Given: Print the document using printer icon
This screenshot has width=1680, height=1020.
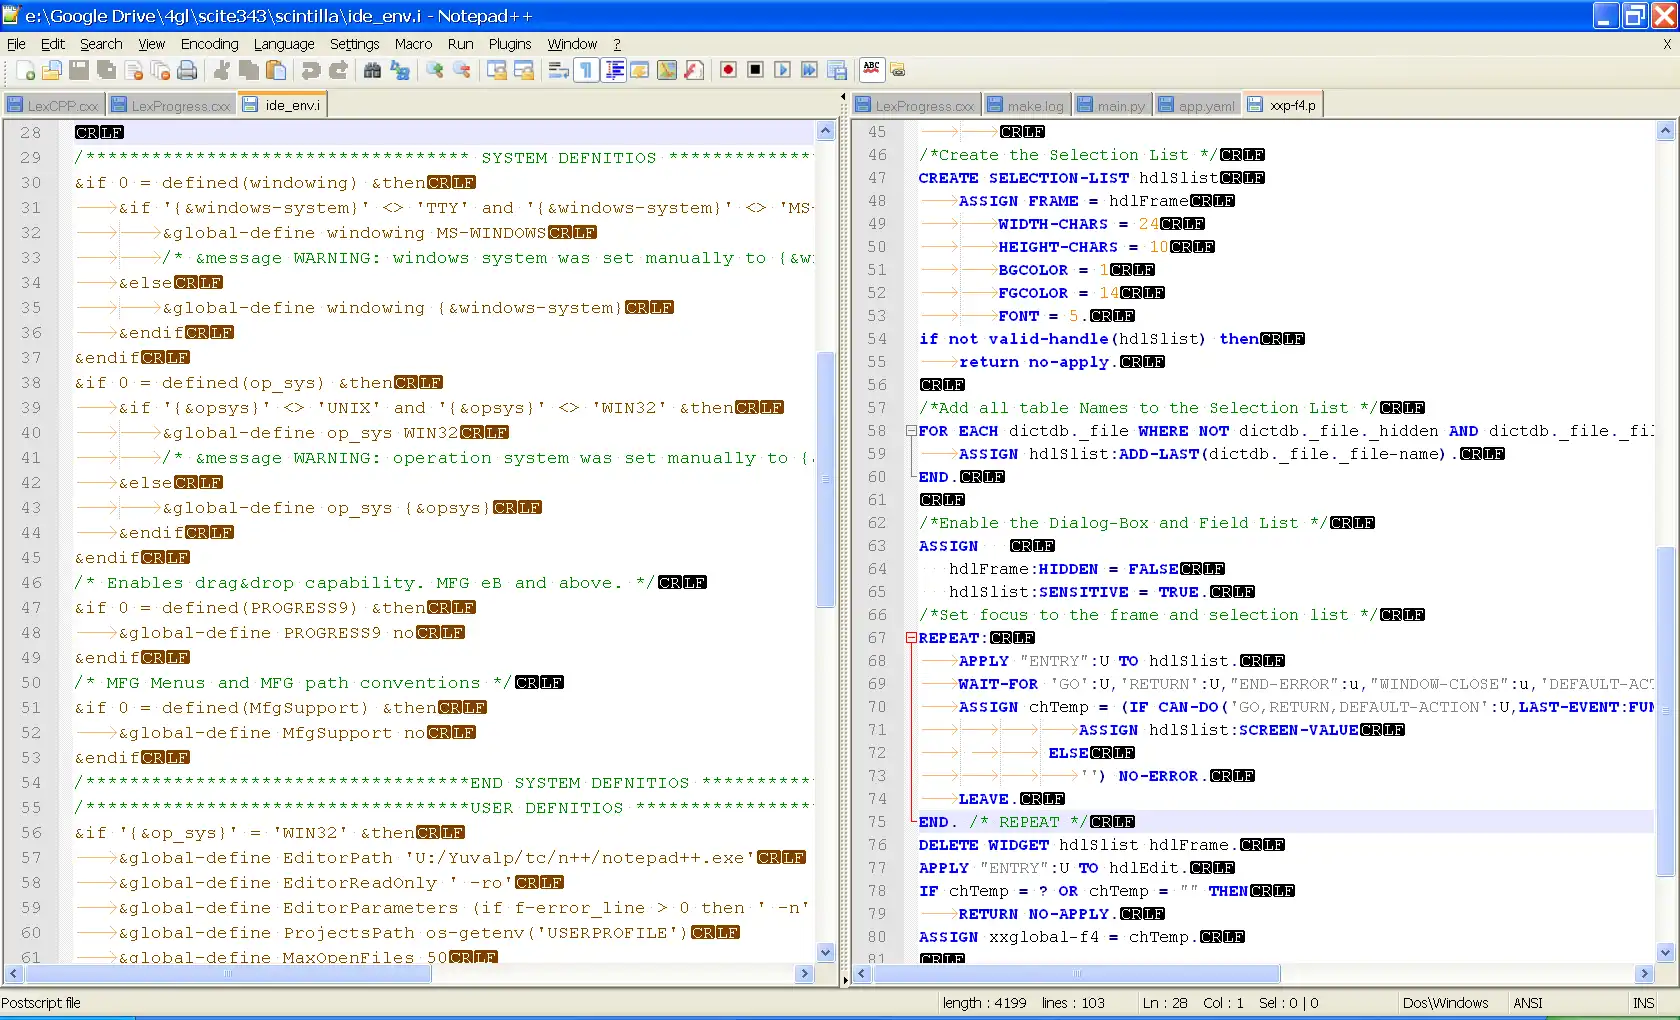Looking at the screenshot, I should 187,70.
